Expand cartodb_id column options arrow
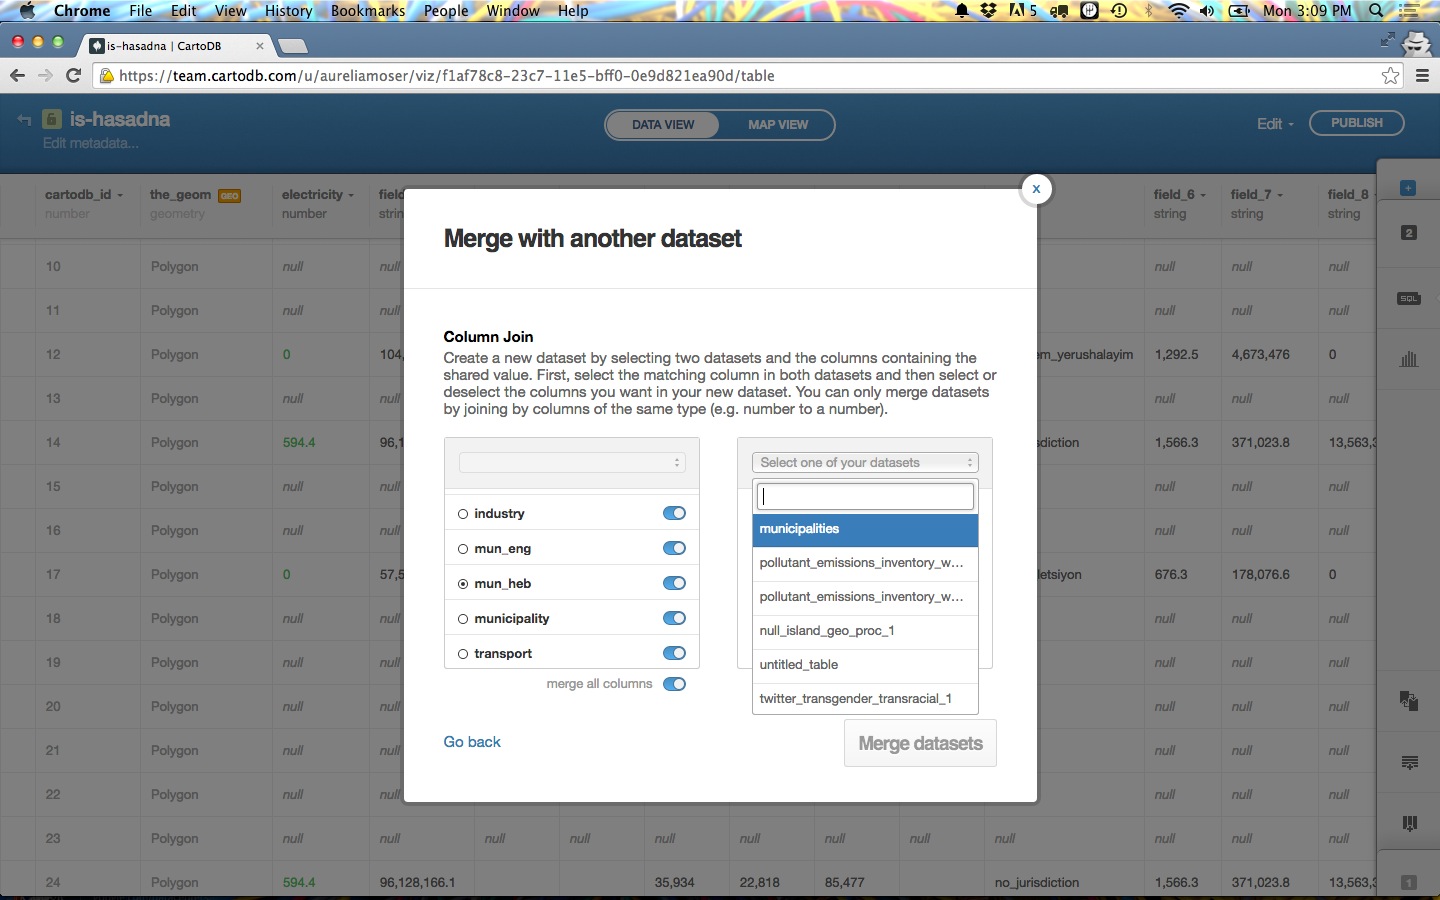Image resolution: width=1440 pixels, height=900 pixels. coord(120,196)
